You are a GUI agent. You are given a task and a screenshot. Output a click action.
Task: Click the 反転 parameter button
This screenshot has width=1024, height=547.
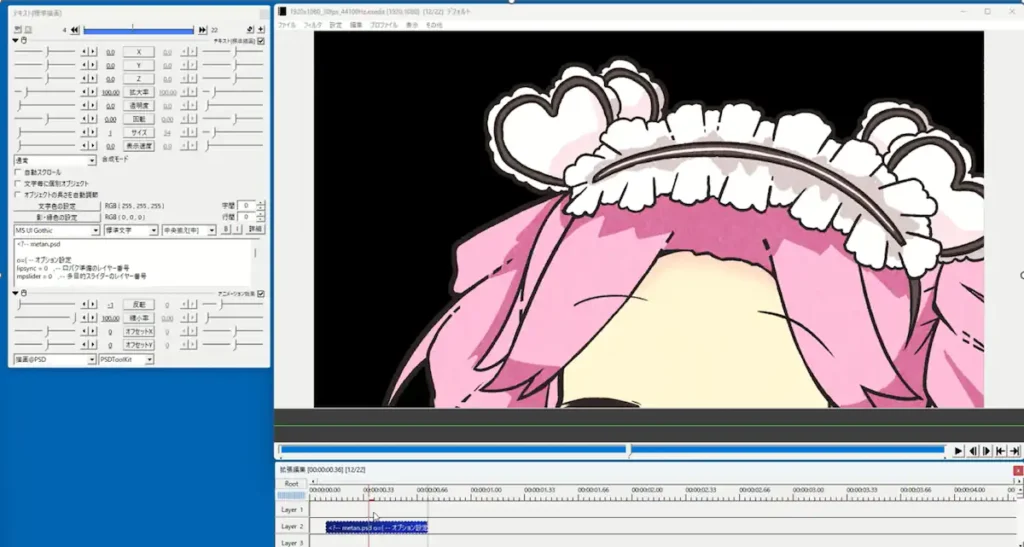coord(138,305)
